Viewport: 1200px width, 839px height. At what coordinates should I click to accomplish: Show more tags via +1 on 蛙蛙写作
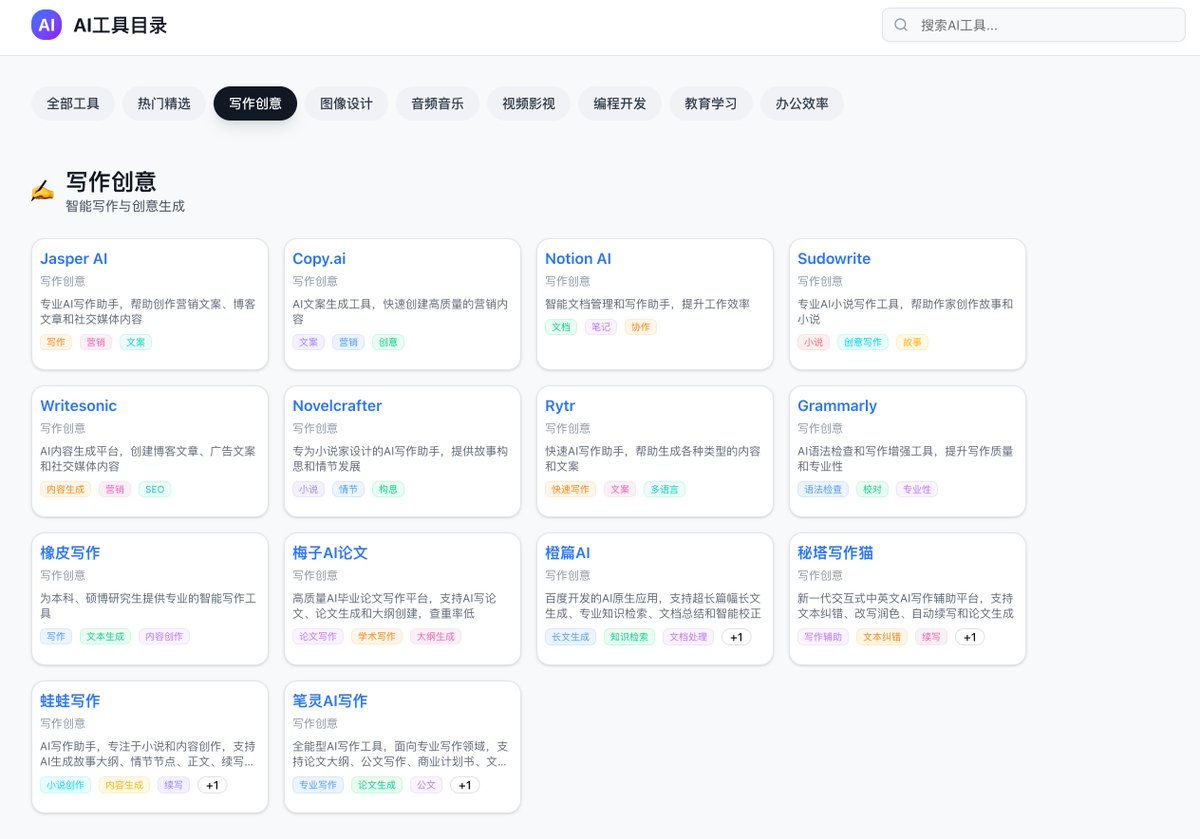pyautogui.click(x=212, y=785)
